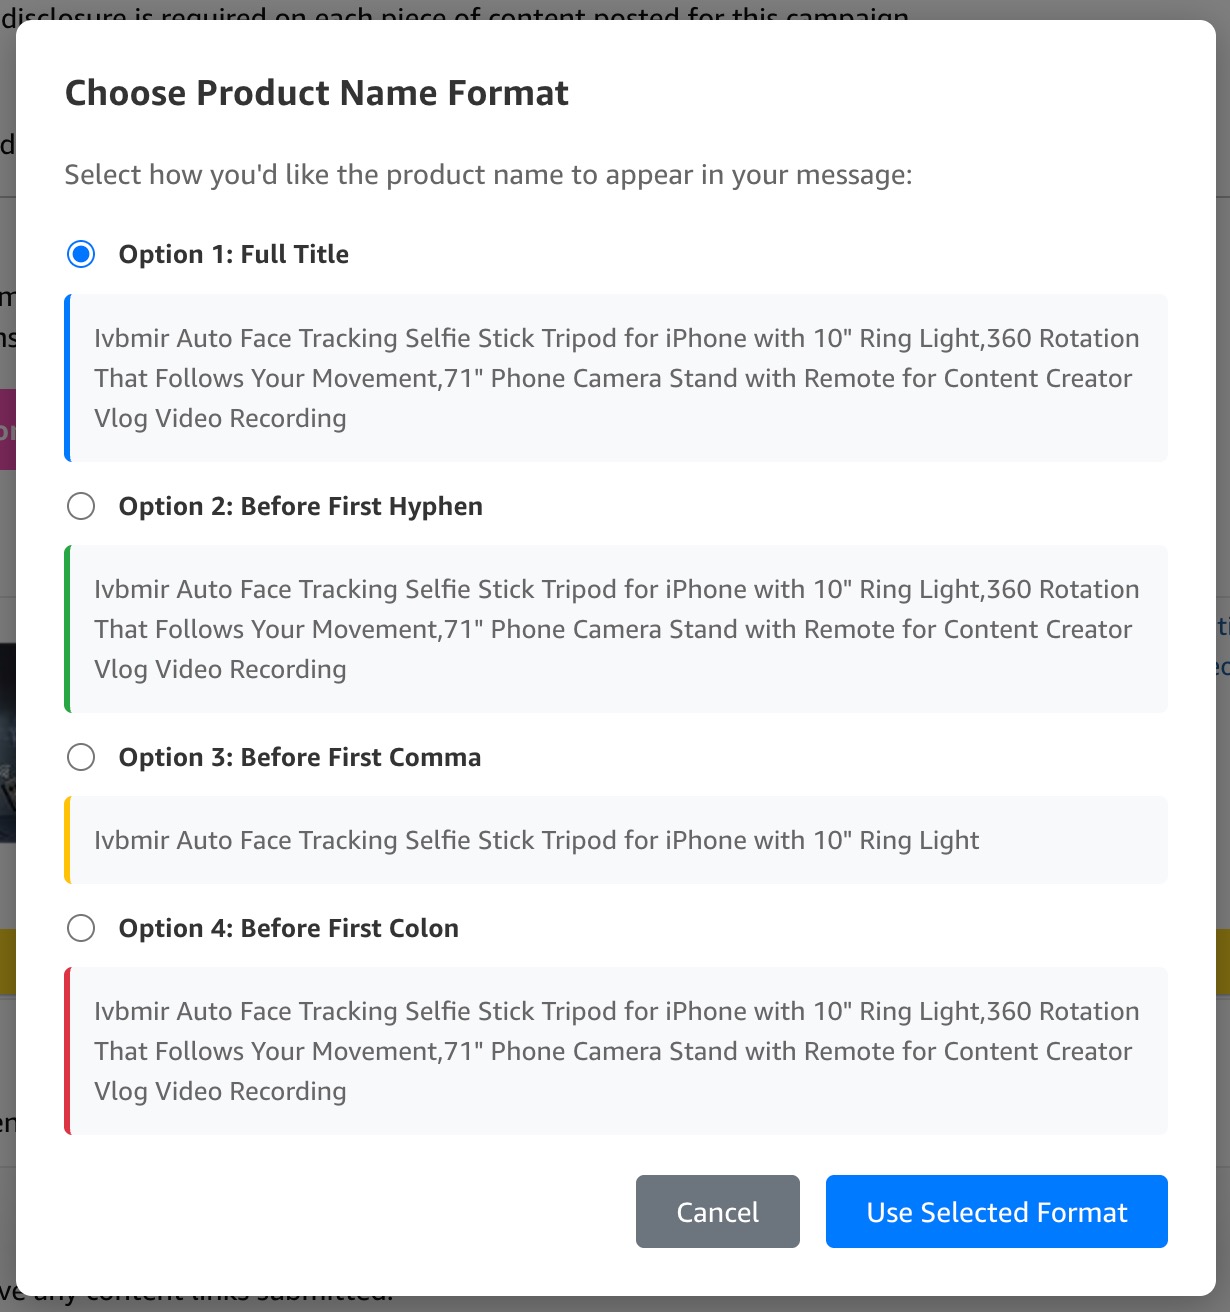
Task: Confirm with Use Selected Format button
Action: (996, 1211)
